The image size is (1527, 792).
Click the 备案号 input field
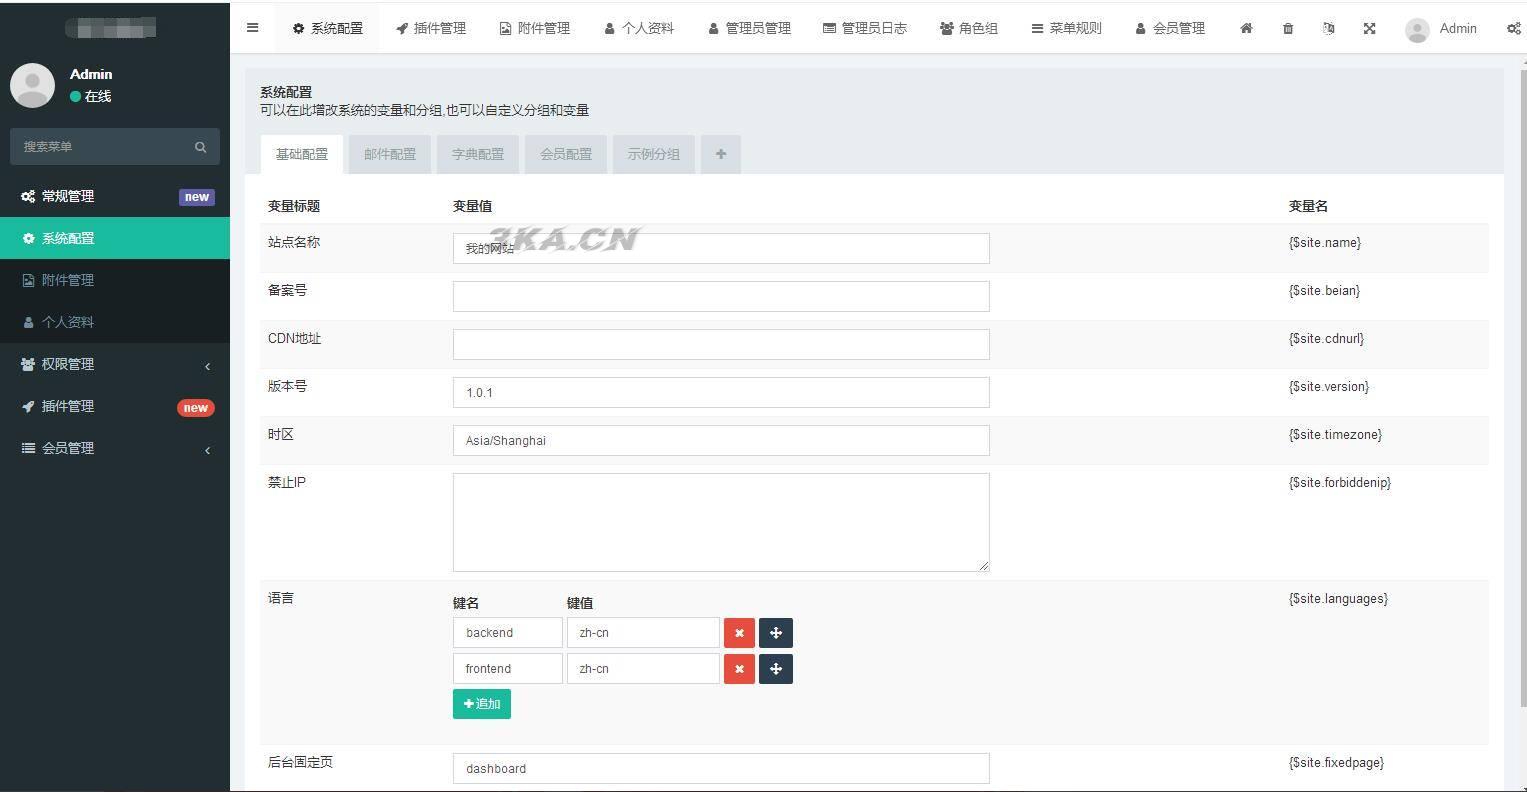point(721,296)
